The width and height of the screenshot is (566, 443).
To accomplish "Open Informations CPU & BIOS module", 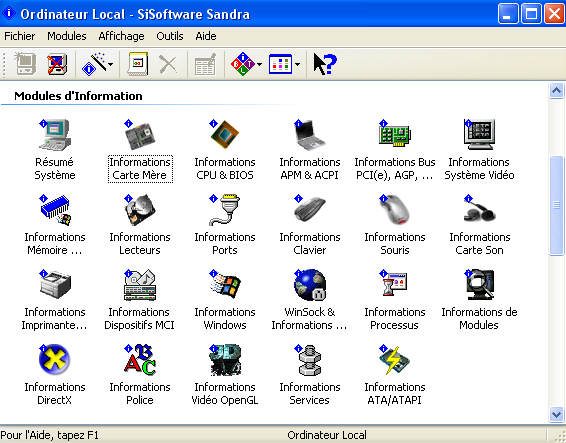I will (x=225, y=150).
